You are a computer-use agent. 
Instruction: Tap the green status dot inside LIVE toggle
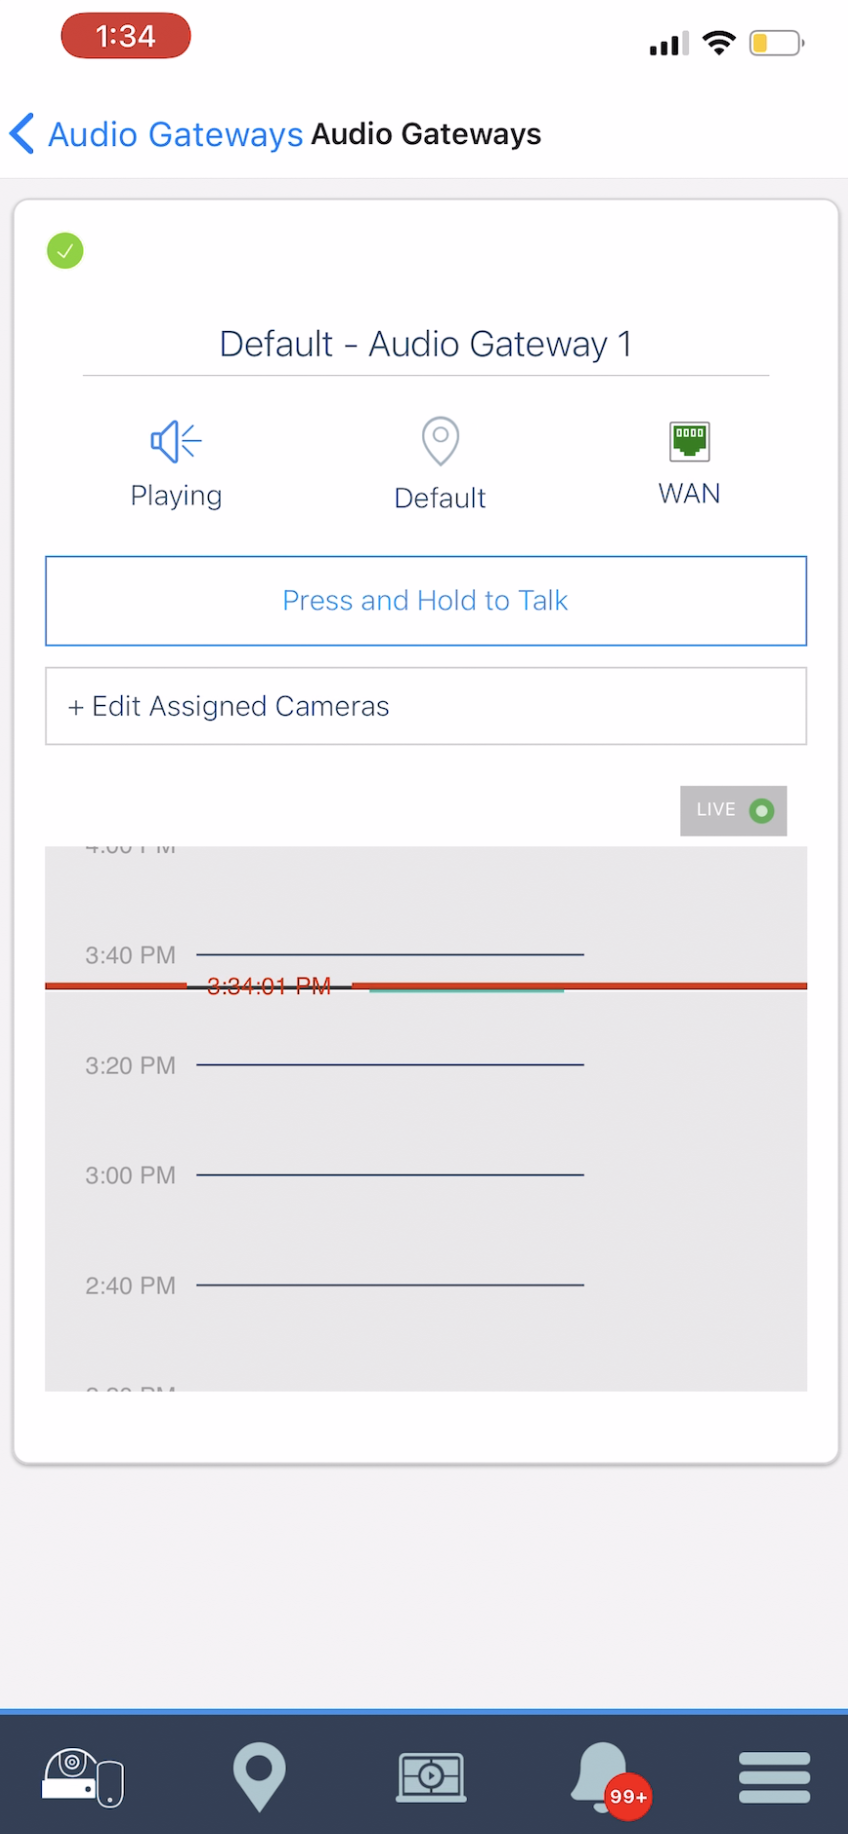[763, 810]
